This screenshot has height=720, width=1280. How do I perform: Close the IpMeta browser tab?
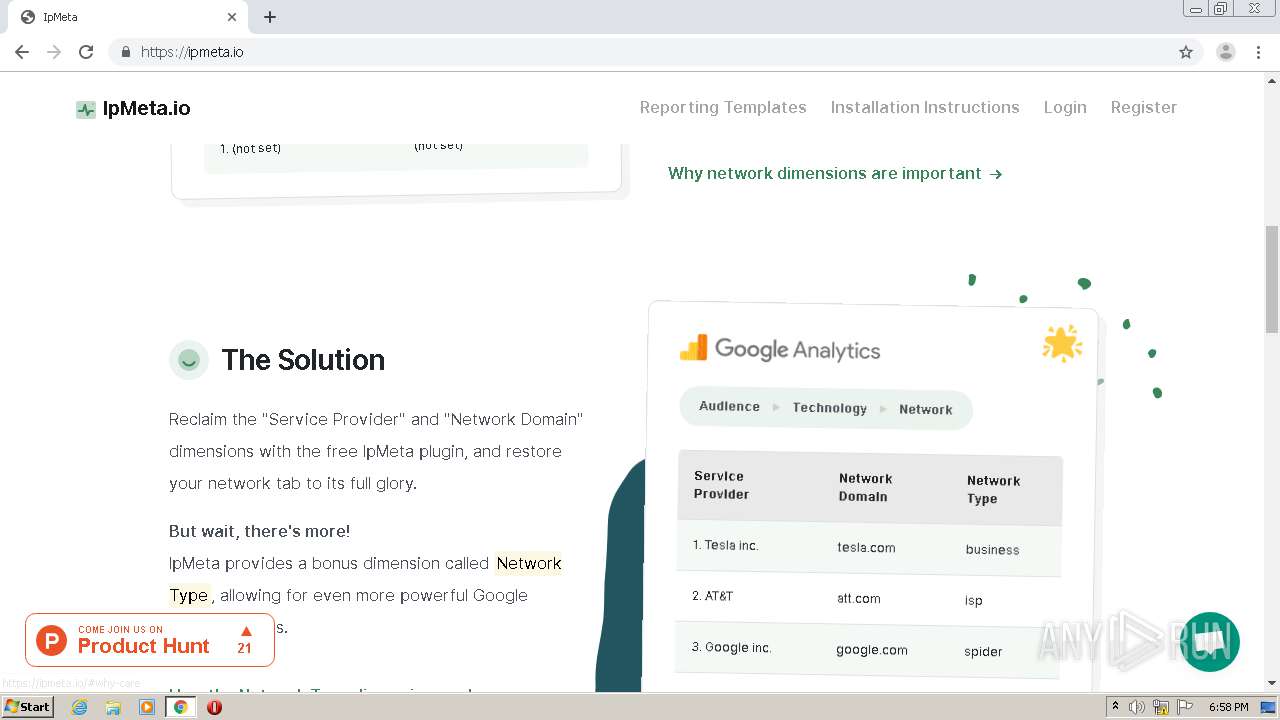click(232, 17)
